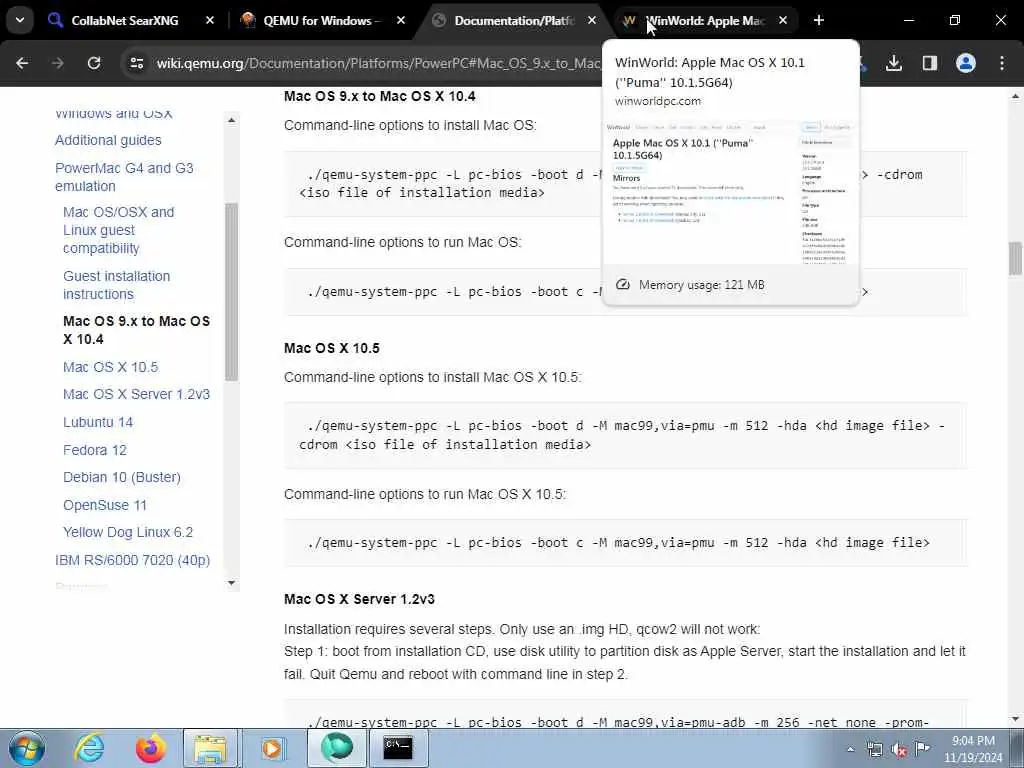
Task: Restore down the browser window
Action: pos(954,21)
